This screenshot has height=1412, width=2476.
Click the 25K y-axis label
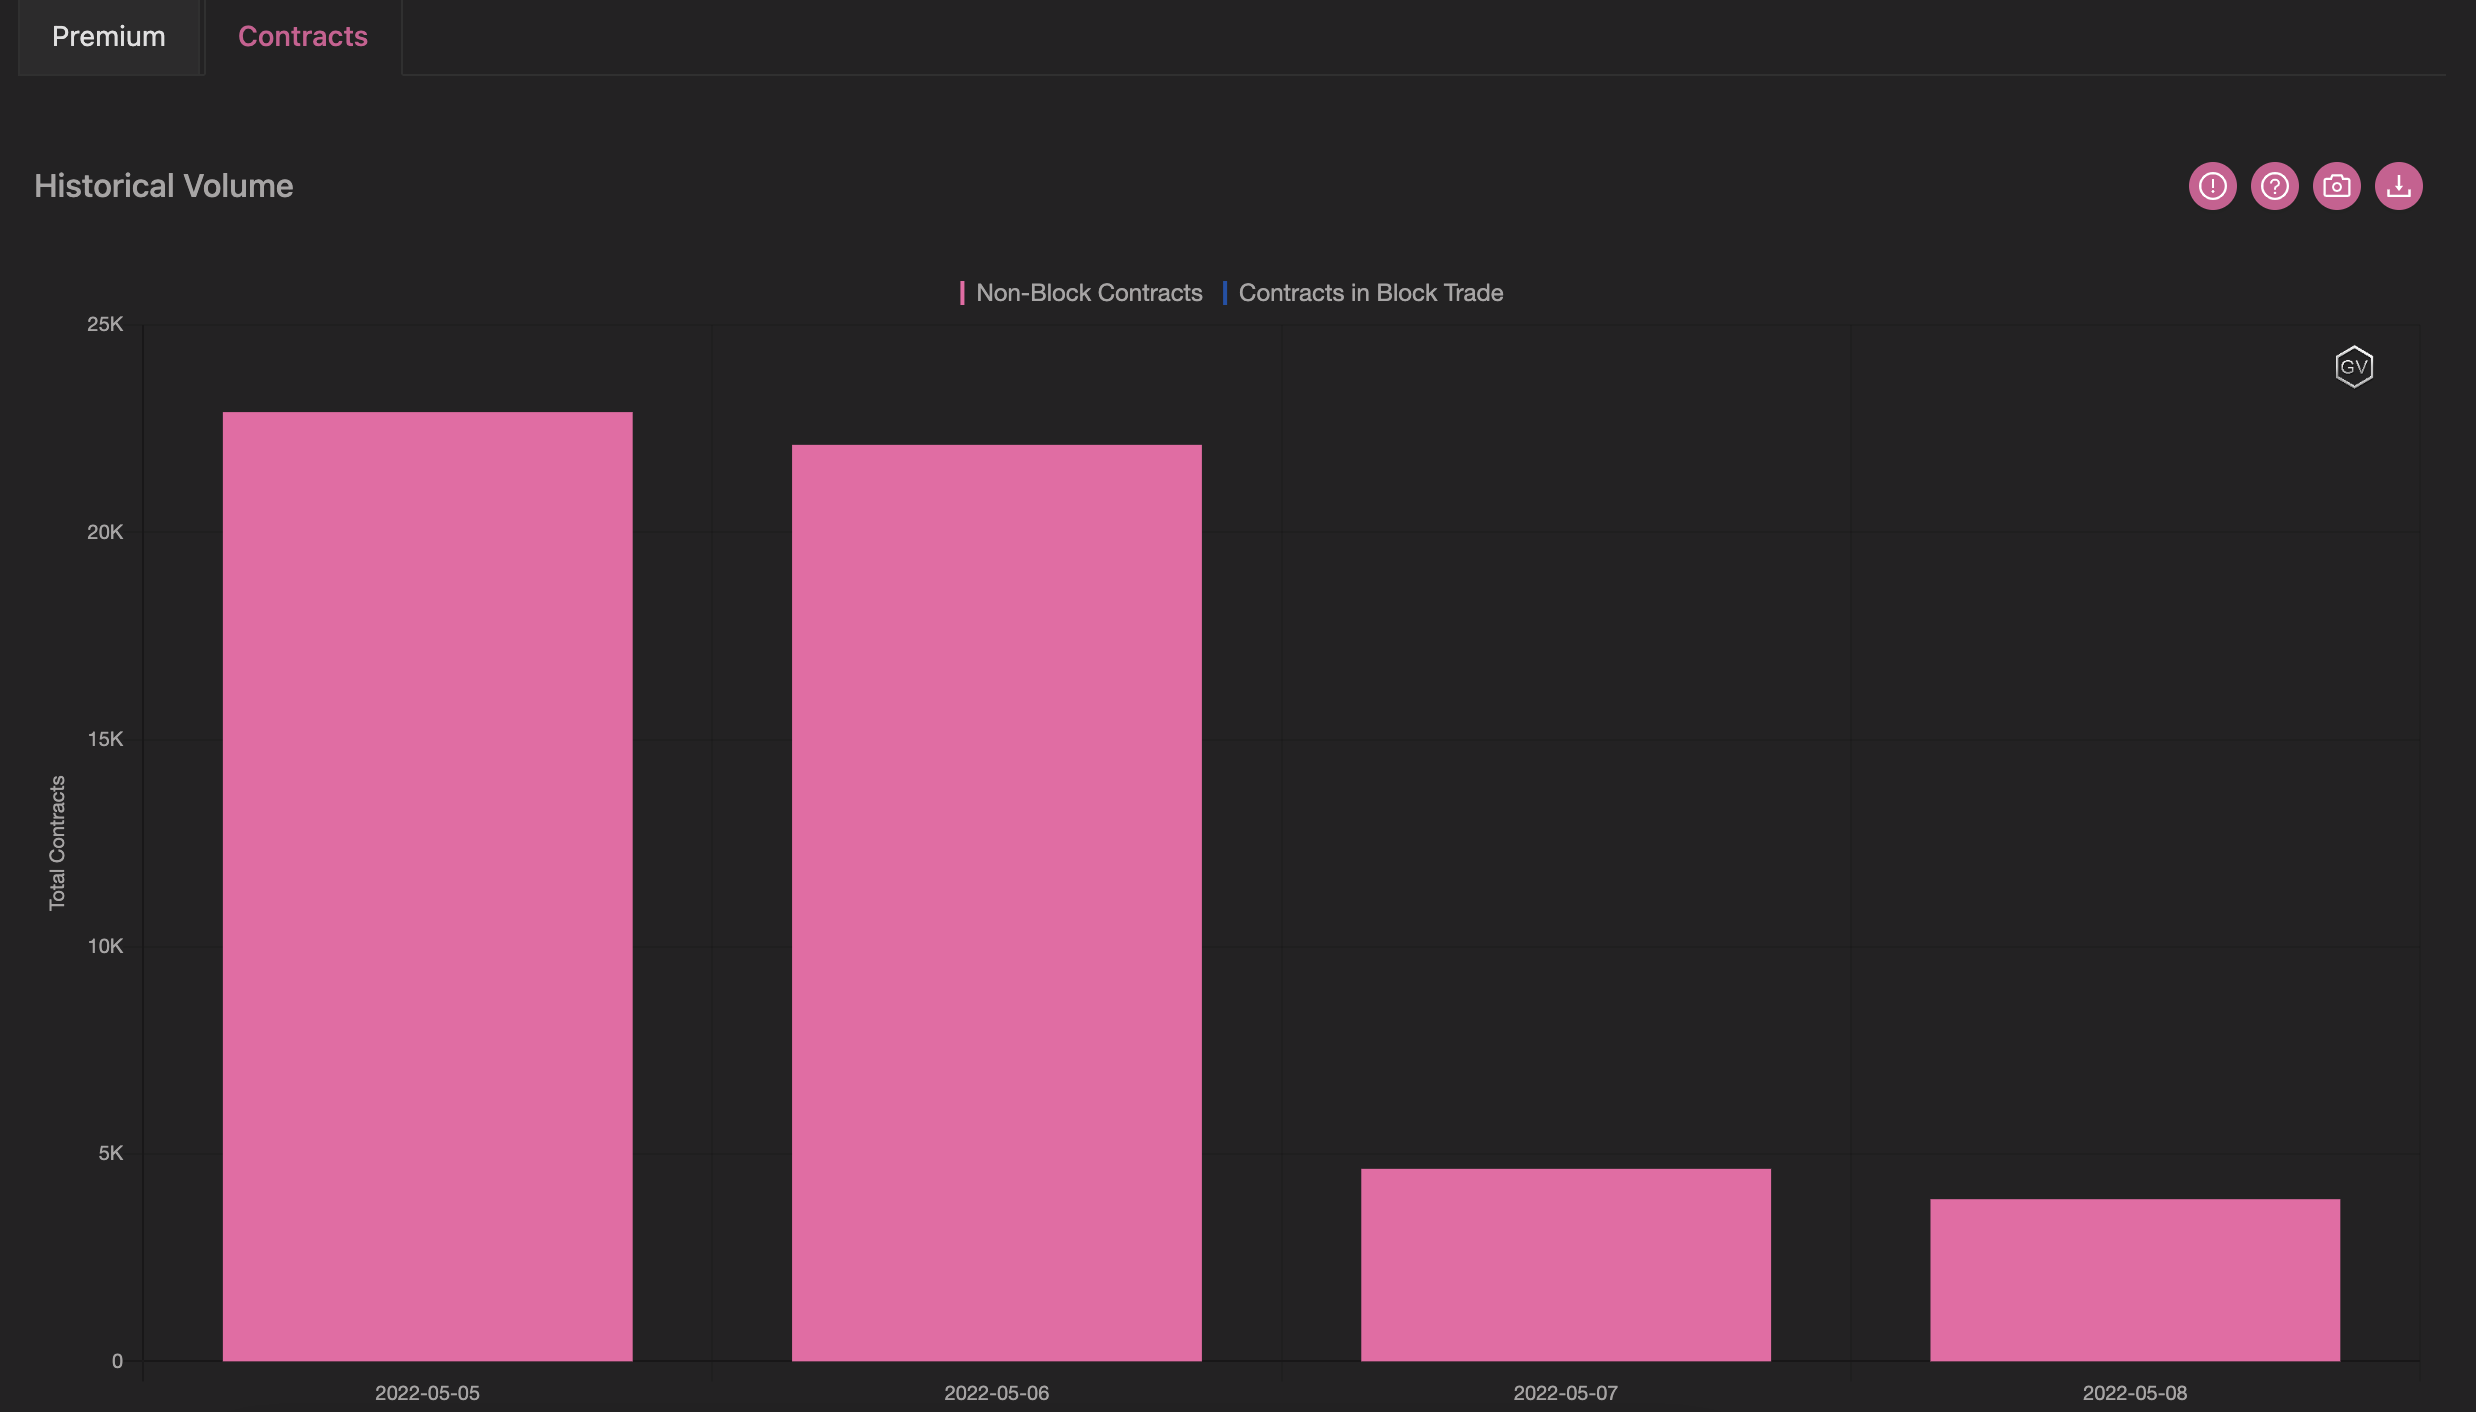click(x=105, y=324)
